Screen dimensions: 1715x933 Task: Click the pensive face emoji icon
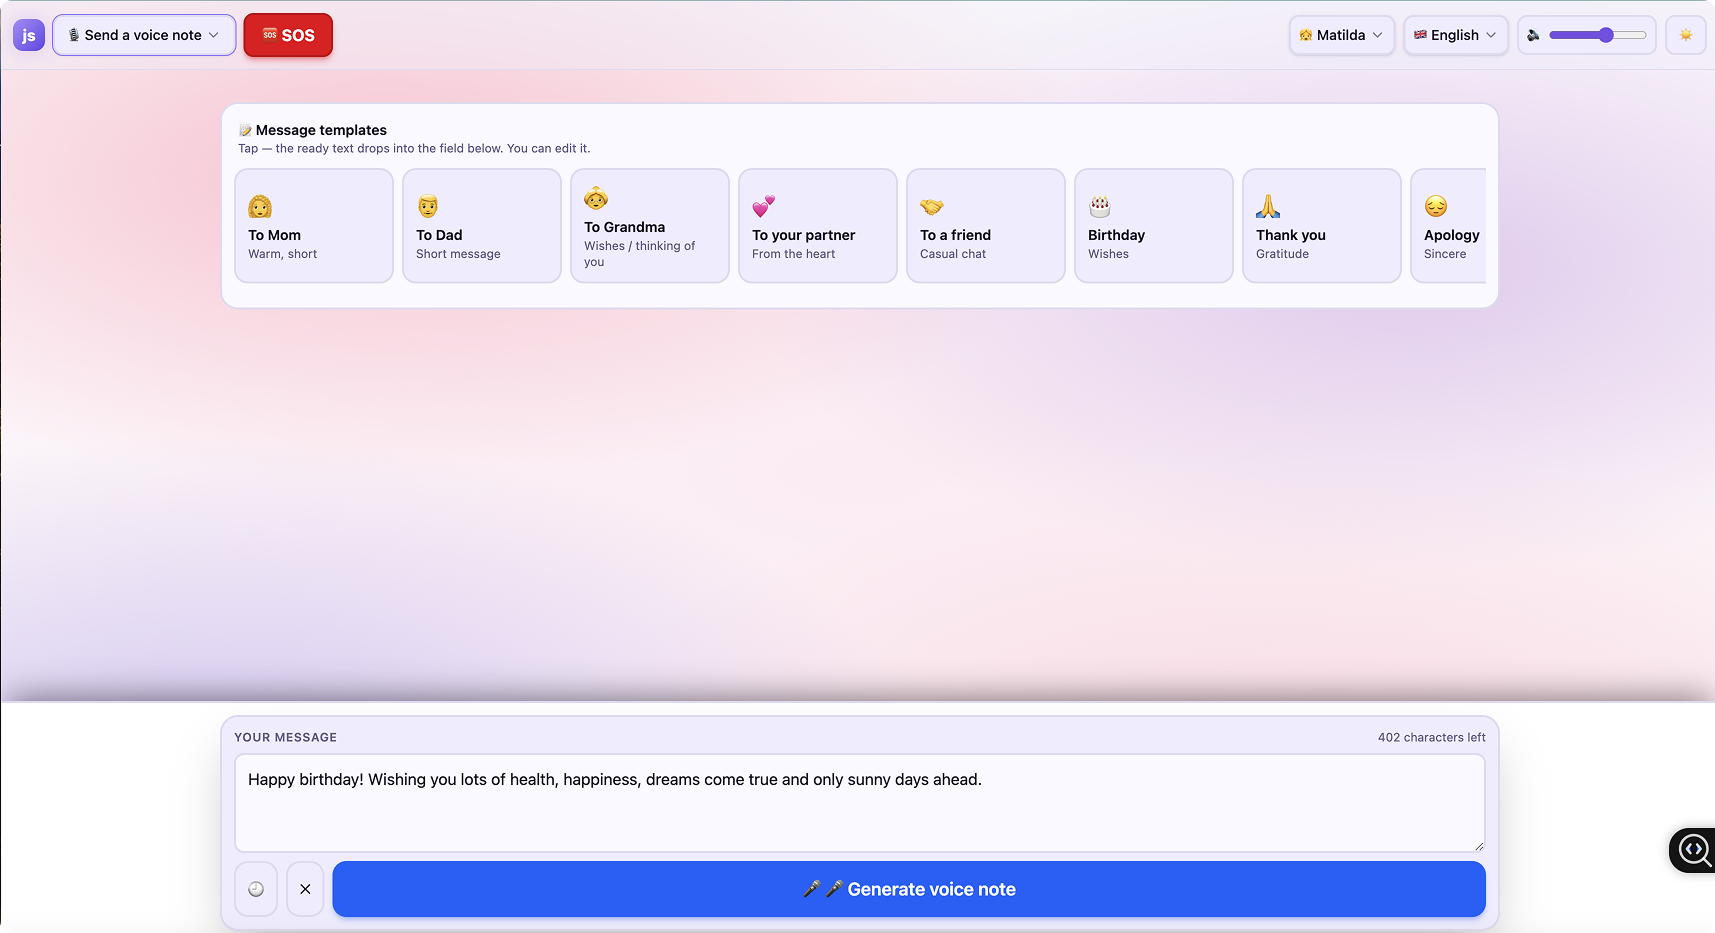1436,207
